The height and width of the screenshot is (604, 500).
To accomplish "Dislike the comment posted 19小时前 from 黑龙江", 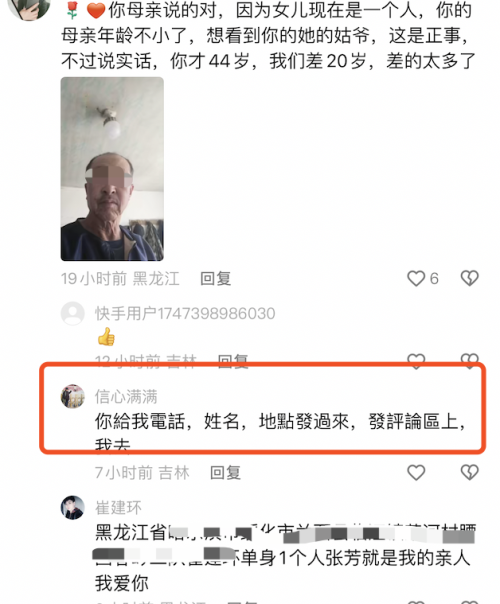I will [470, 278].
